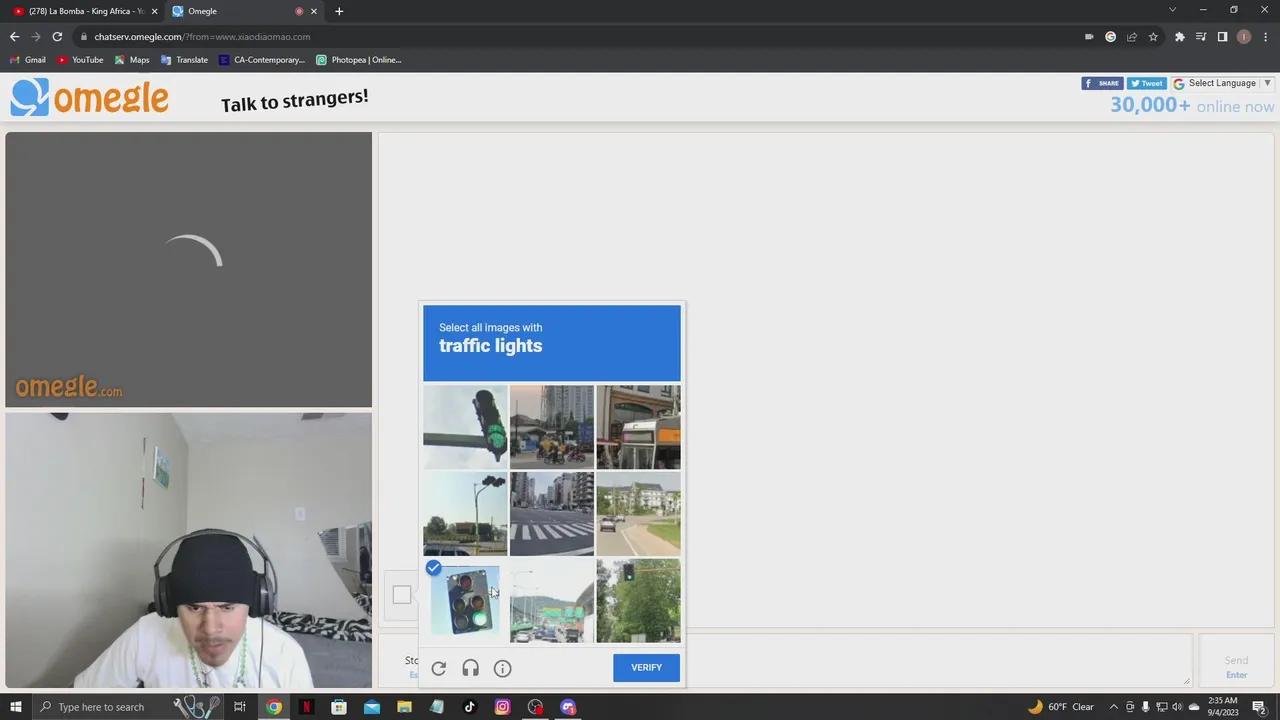
Task: Click the Omegle logo
Action: click(90, 98)
